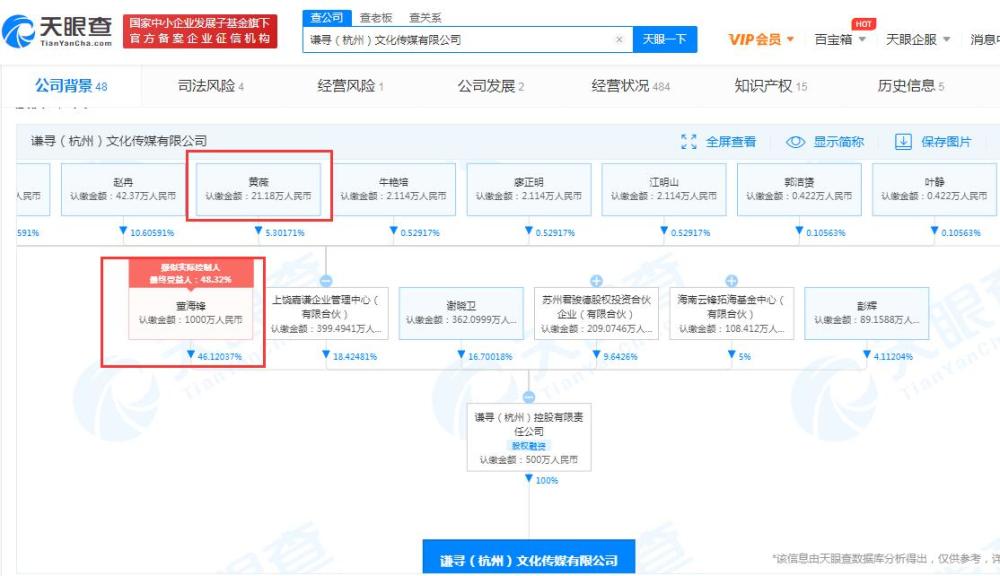Select the 苏州君骏德股权投资合伙企业 card
The width and height of the screenshot is (1000, 576).
[596, 313]
